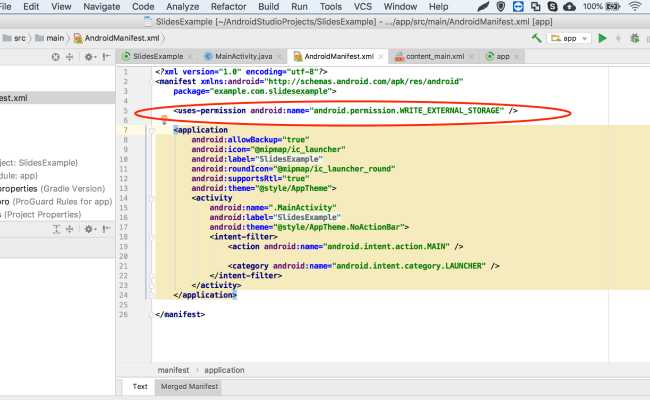Open the app run configuration dropdown
The width and height of the screenshot is (650, 400).
[569, 38]
